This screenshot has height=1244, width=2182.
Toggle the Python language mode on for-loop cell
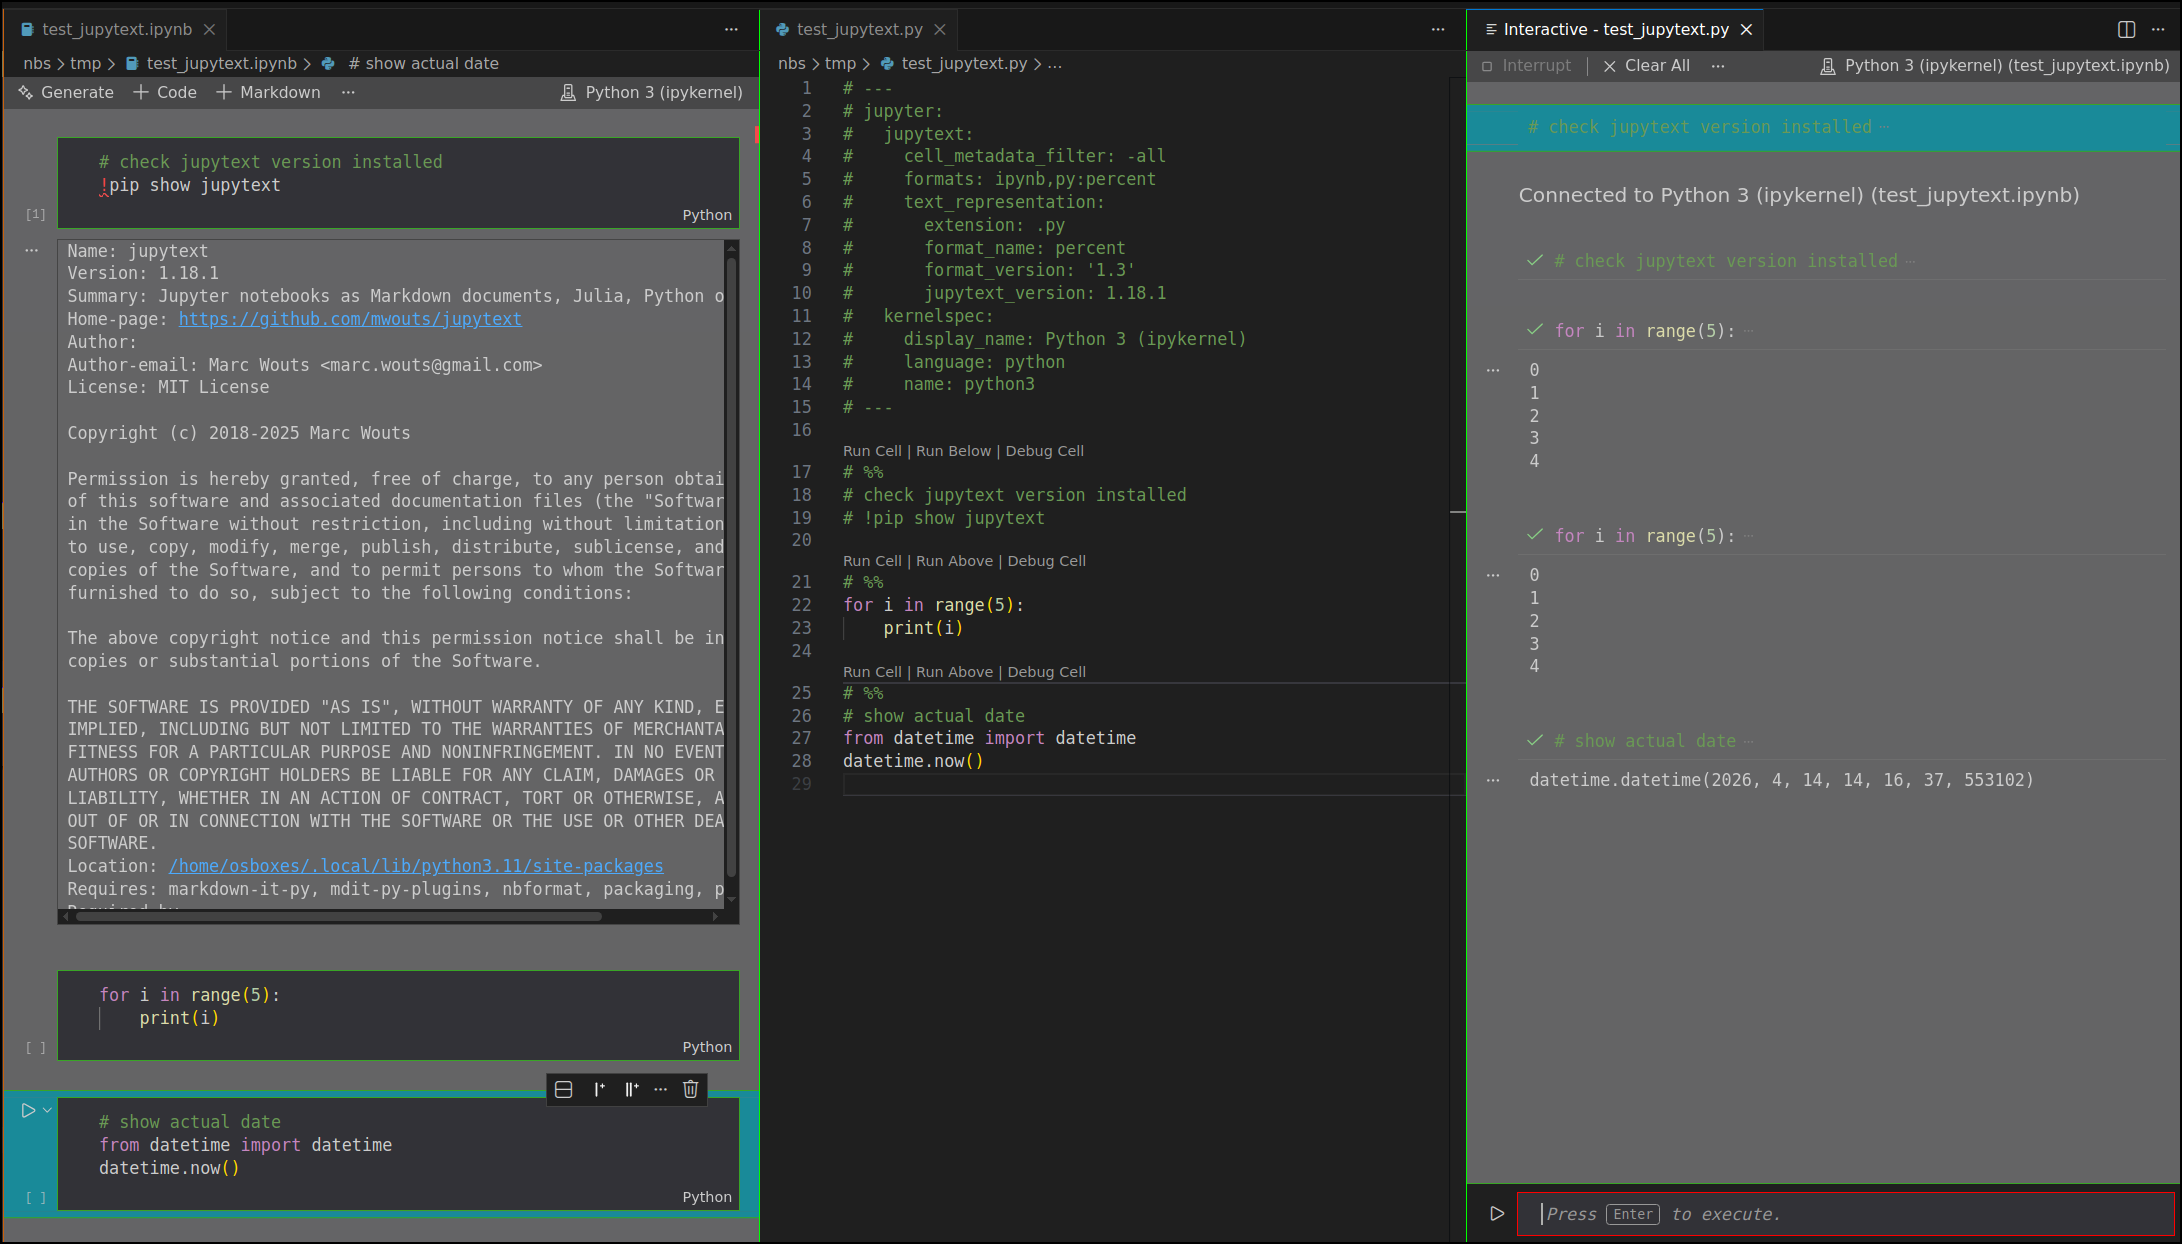(x=706, y=1046)
